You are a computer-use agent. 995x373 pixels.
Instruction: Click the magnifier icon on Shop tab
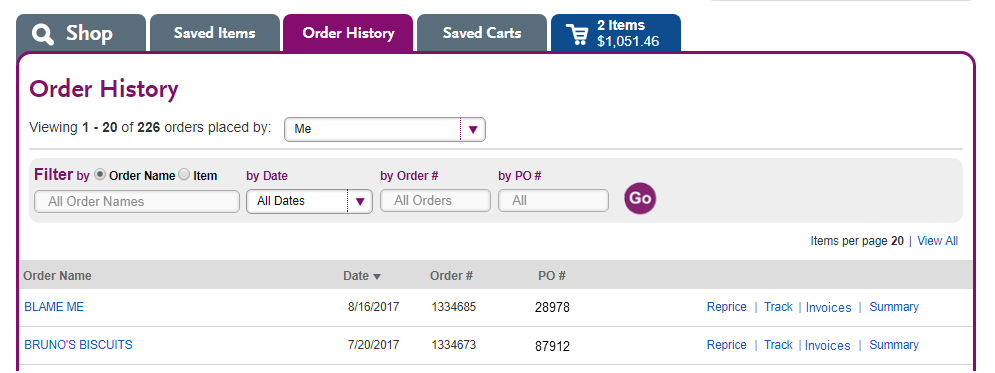pyautogui.click(x=43, y=34)
